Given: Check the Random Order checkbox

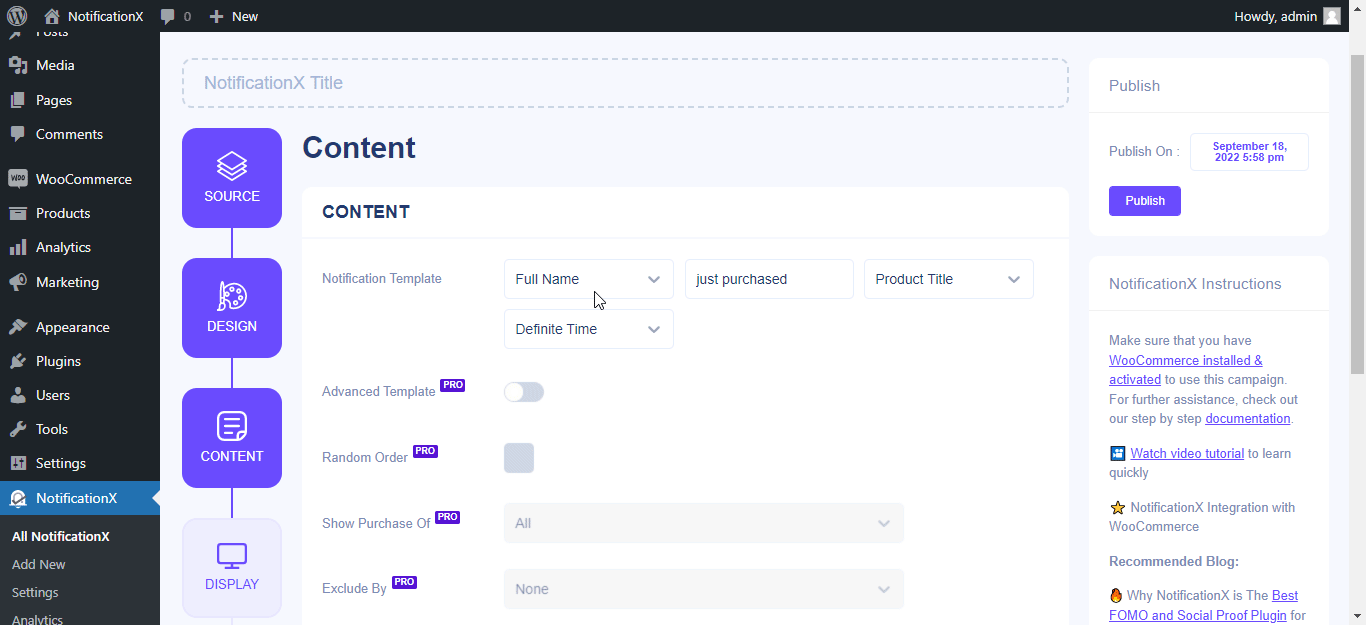Looking at the screenshot, I should (519, 458).
